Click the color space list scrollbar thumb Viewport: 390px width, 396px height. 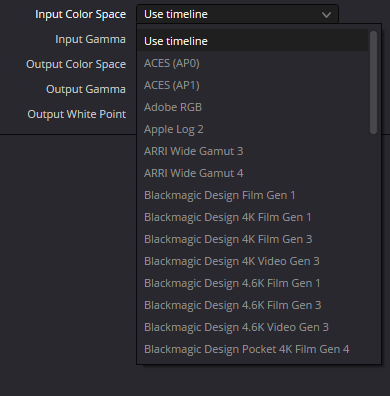pos(373,82)
